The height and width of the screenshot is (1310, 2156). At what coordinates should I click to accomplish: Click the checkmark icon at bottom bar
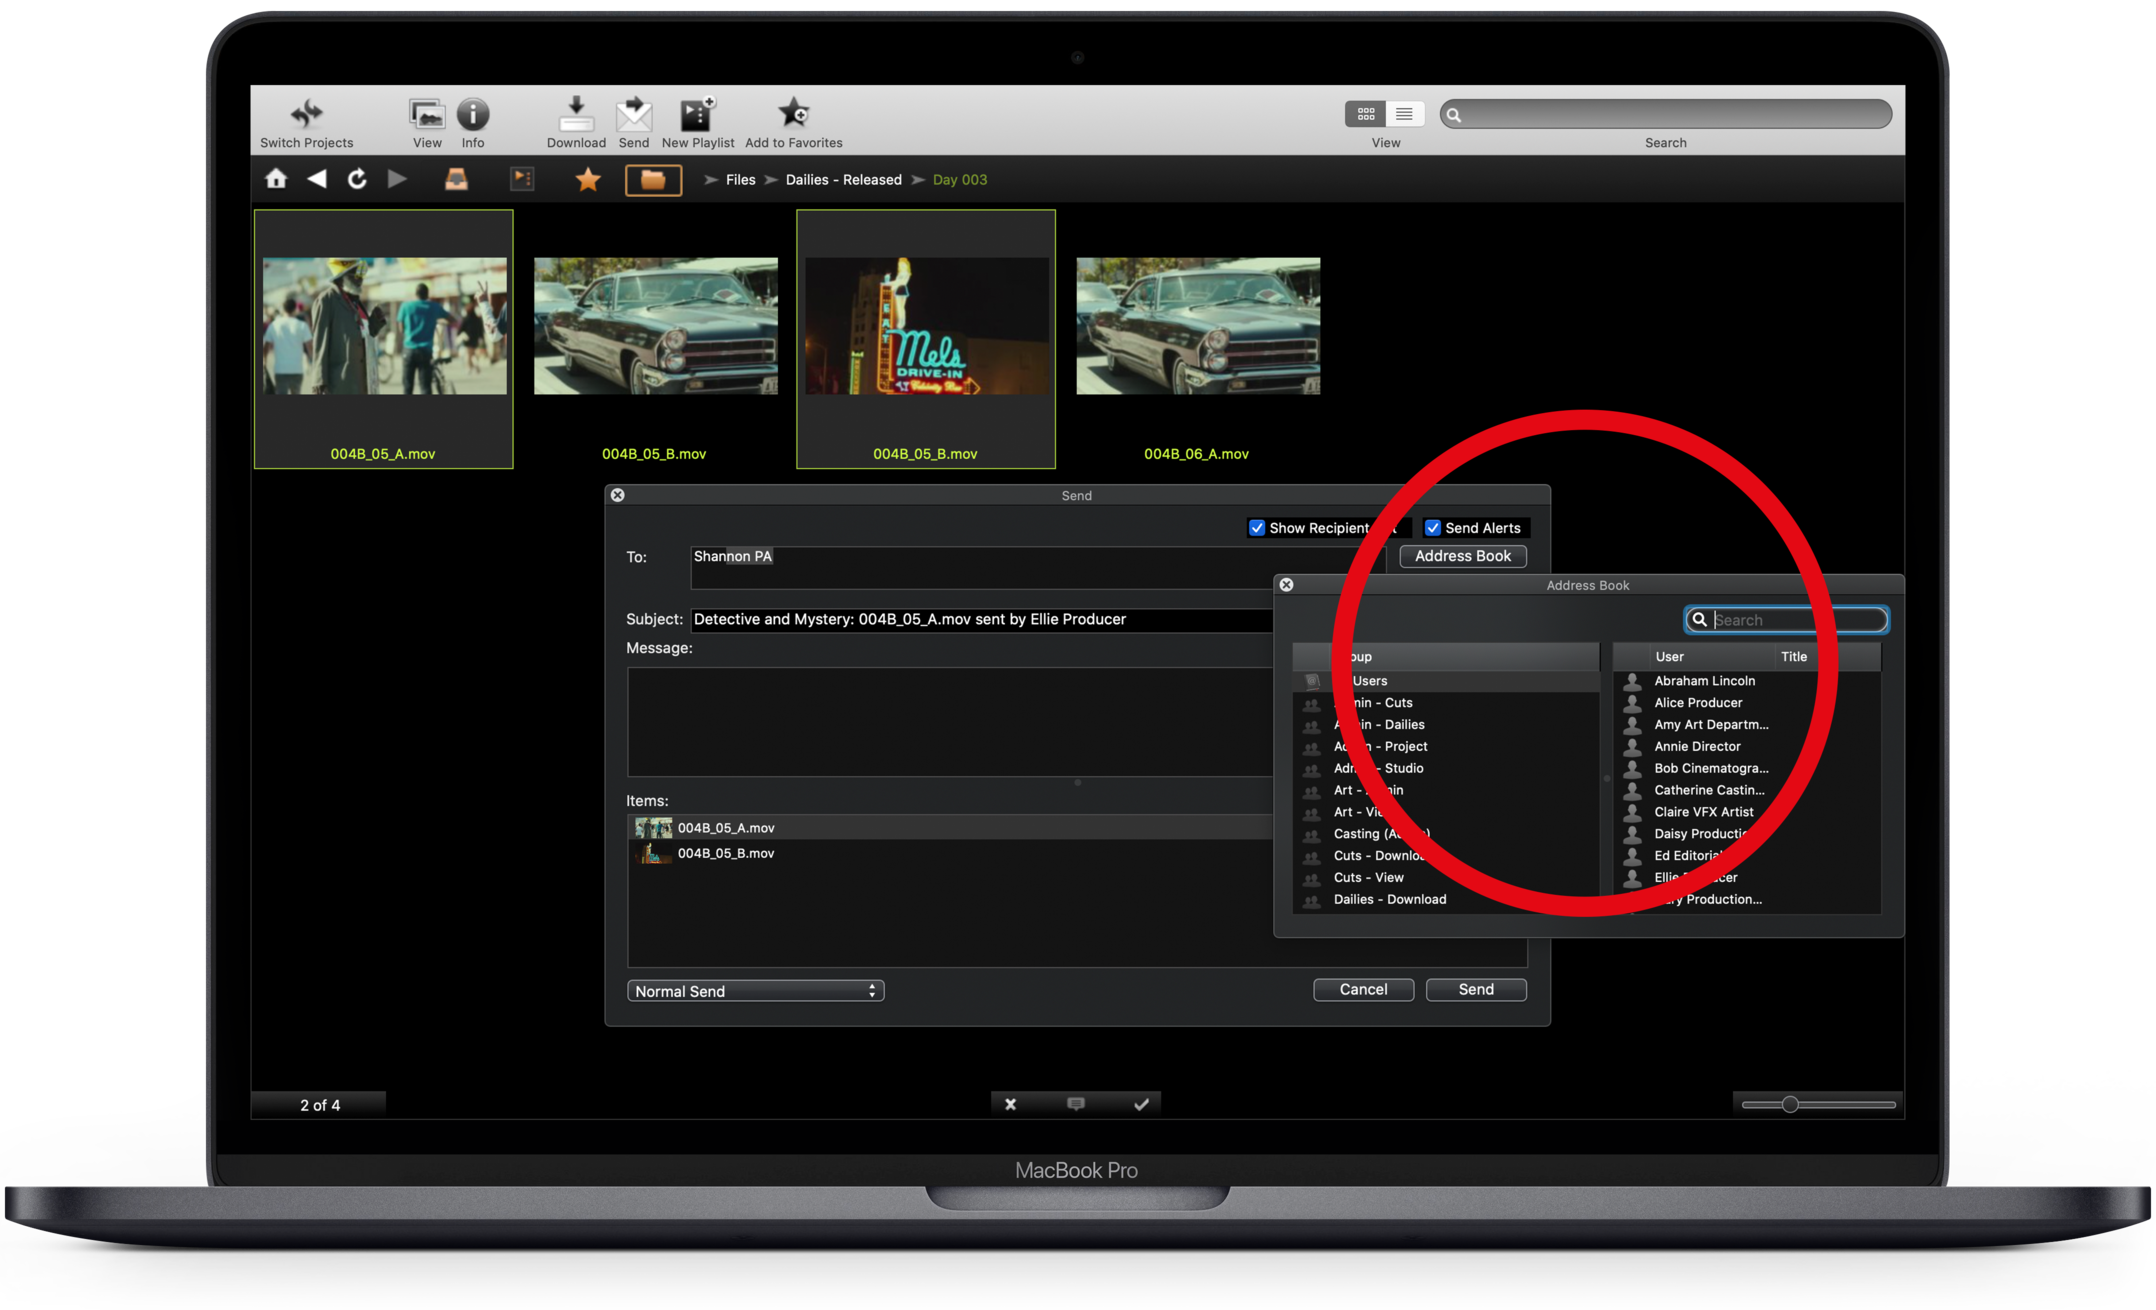point(1141,1104)
